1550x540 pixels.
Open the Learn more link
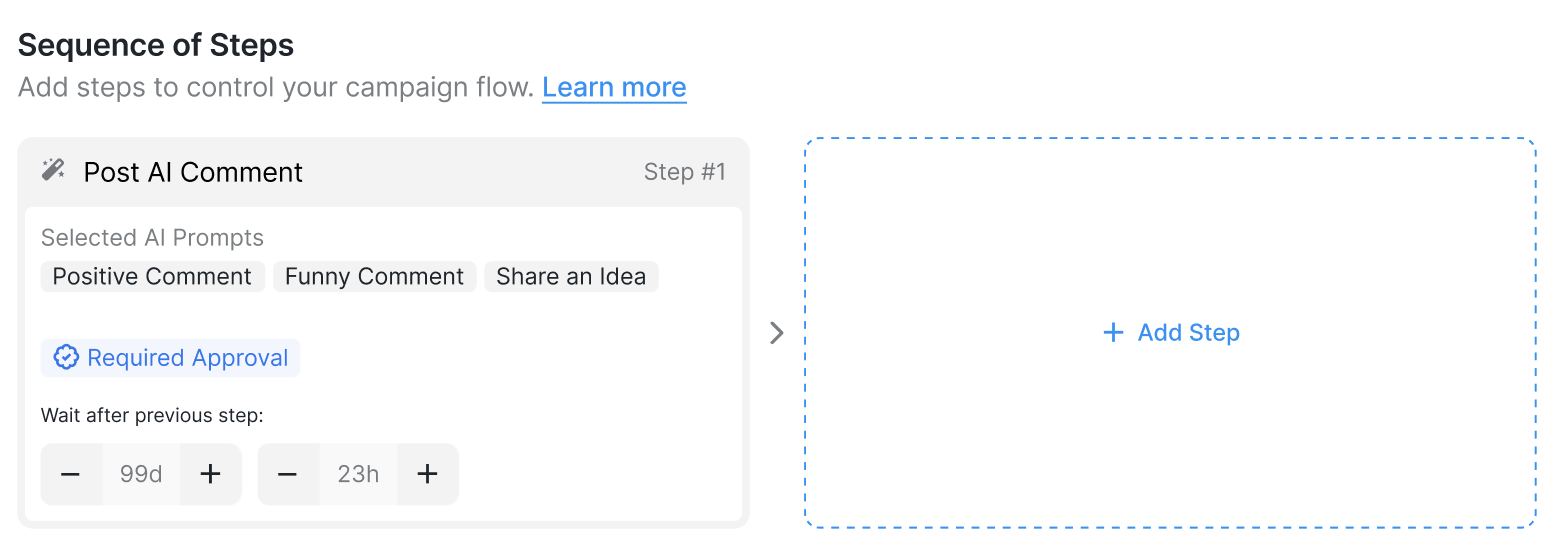pyautogui.click(x=614, y=87)
